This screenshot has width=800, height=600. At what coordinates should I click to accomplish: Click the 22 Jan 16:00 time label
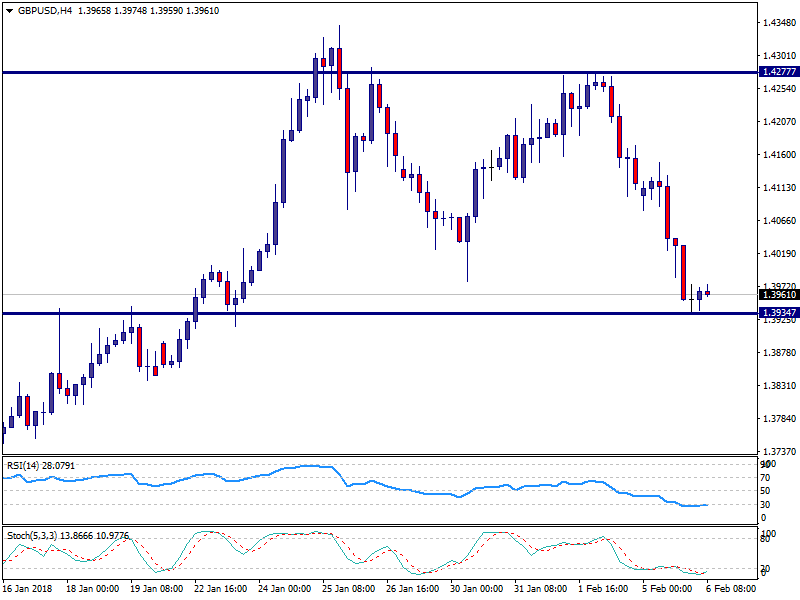pos(221,590)
